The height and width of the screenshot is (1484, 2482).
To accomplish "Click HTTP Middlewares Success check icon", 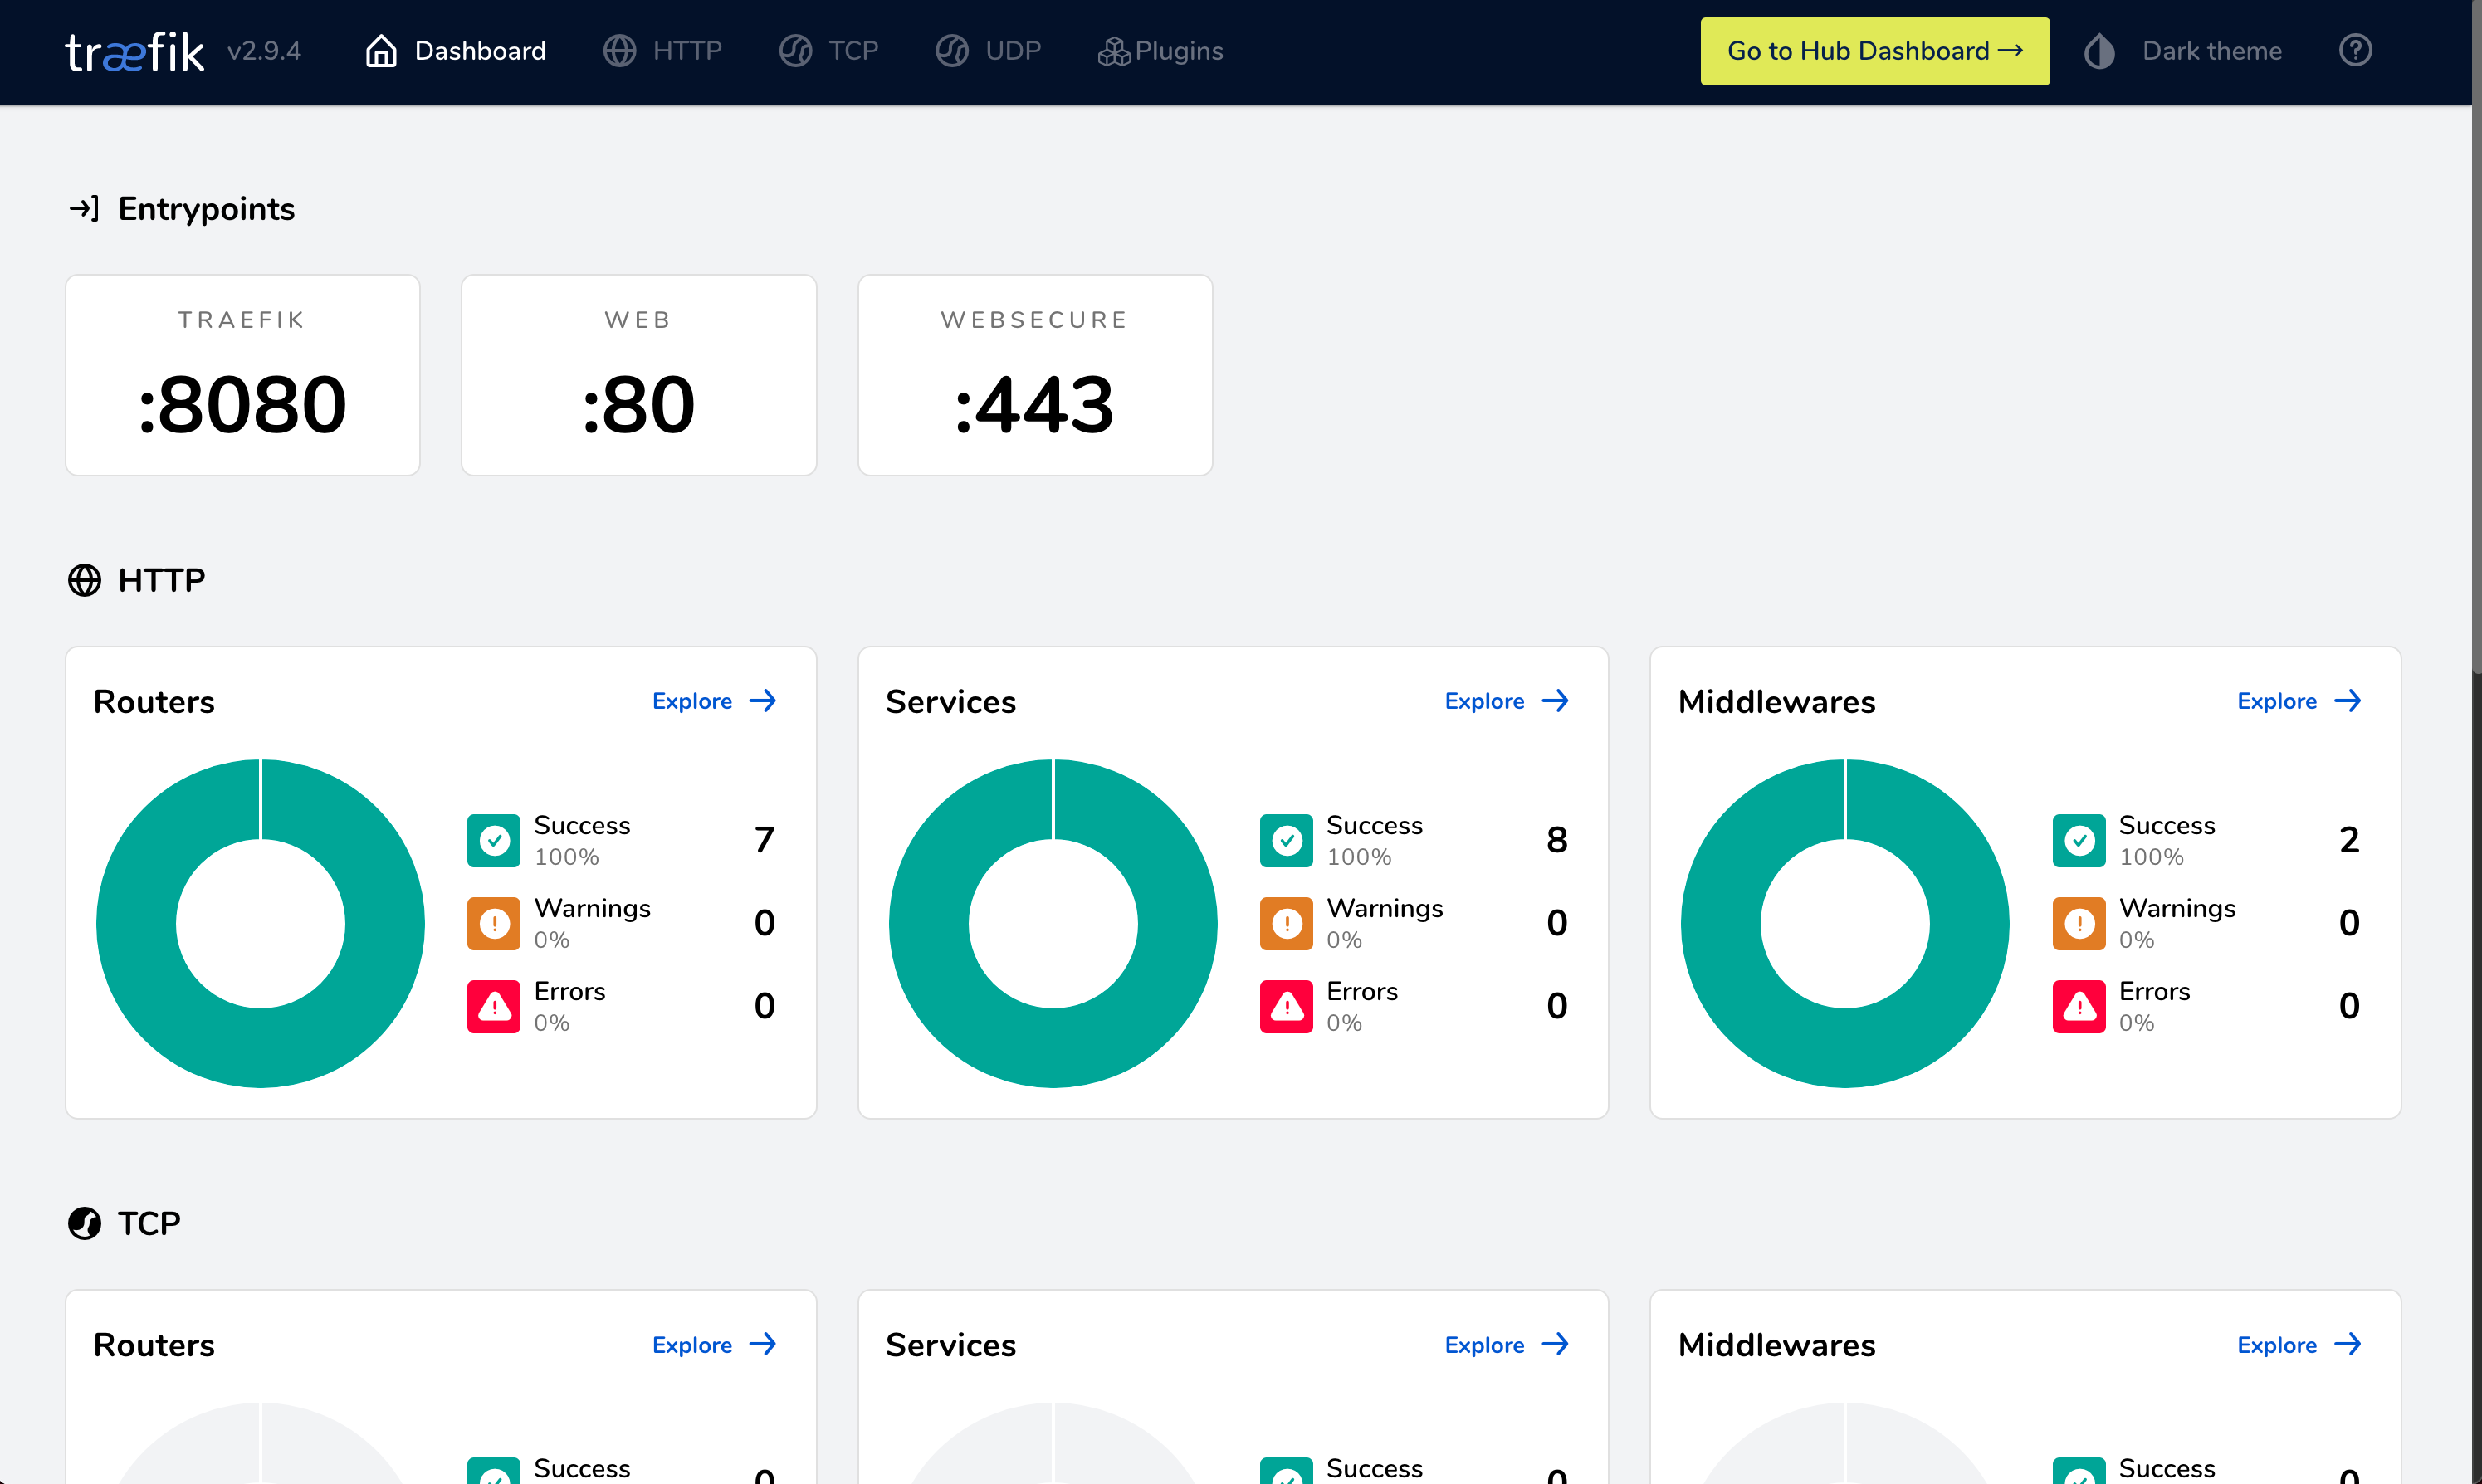I will [x=2079, y=840].
